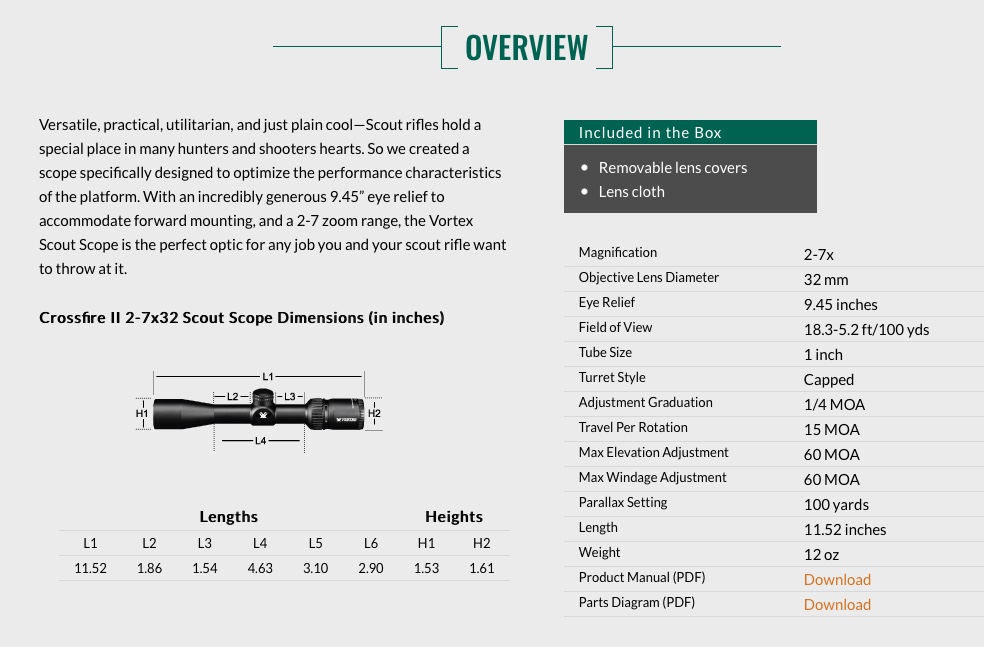Click the table cell '11.52'
Image resolution: width=984 pixels, height=647 pixels.
(90, 568)
